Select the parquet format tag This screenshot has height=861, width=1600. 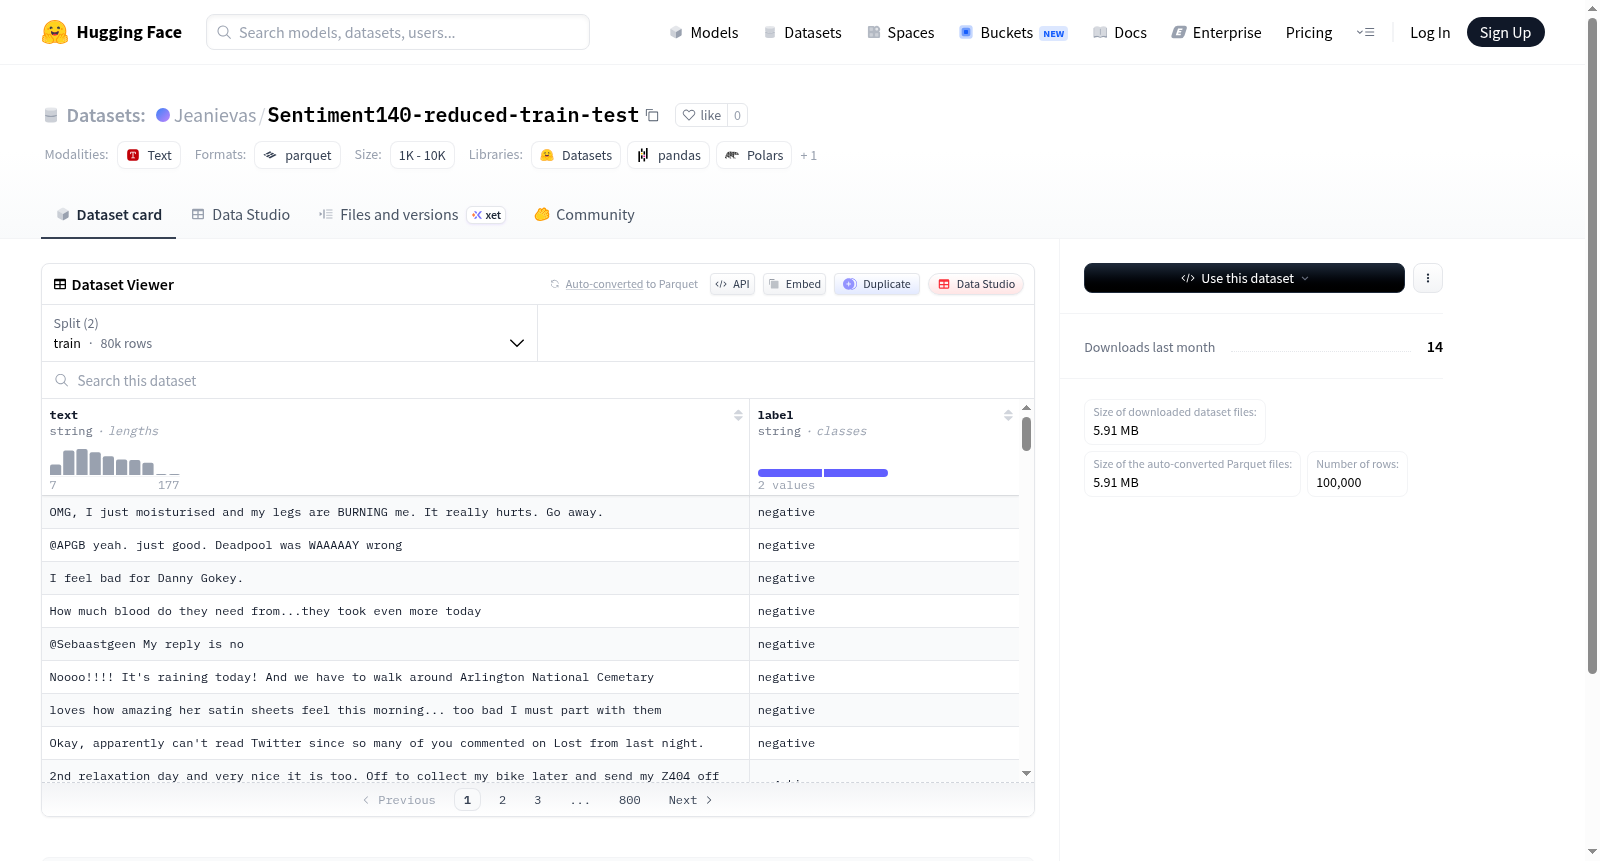(x=297, y=155)
